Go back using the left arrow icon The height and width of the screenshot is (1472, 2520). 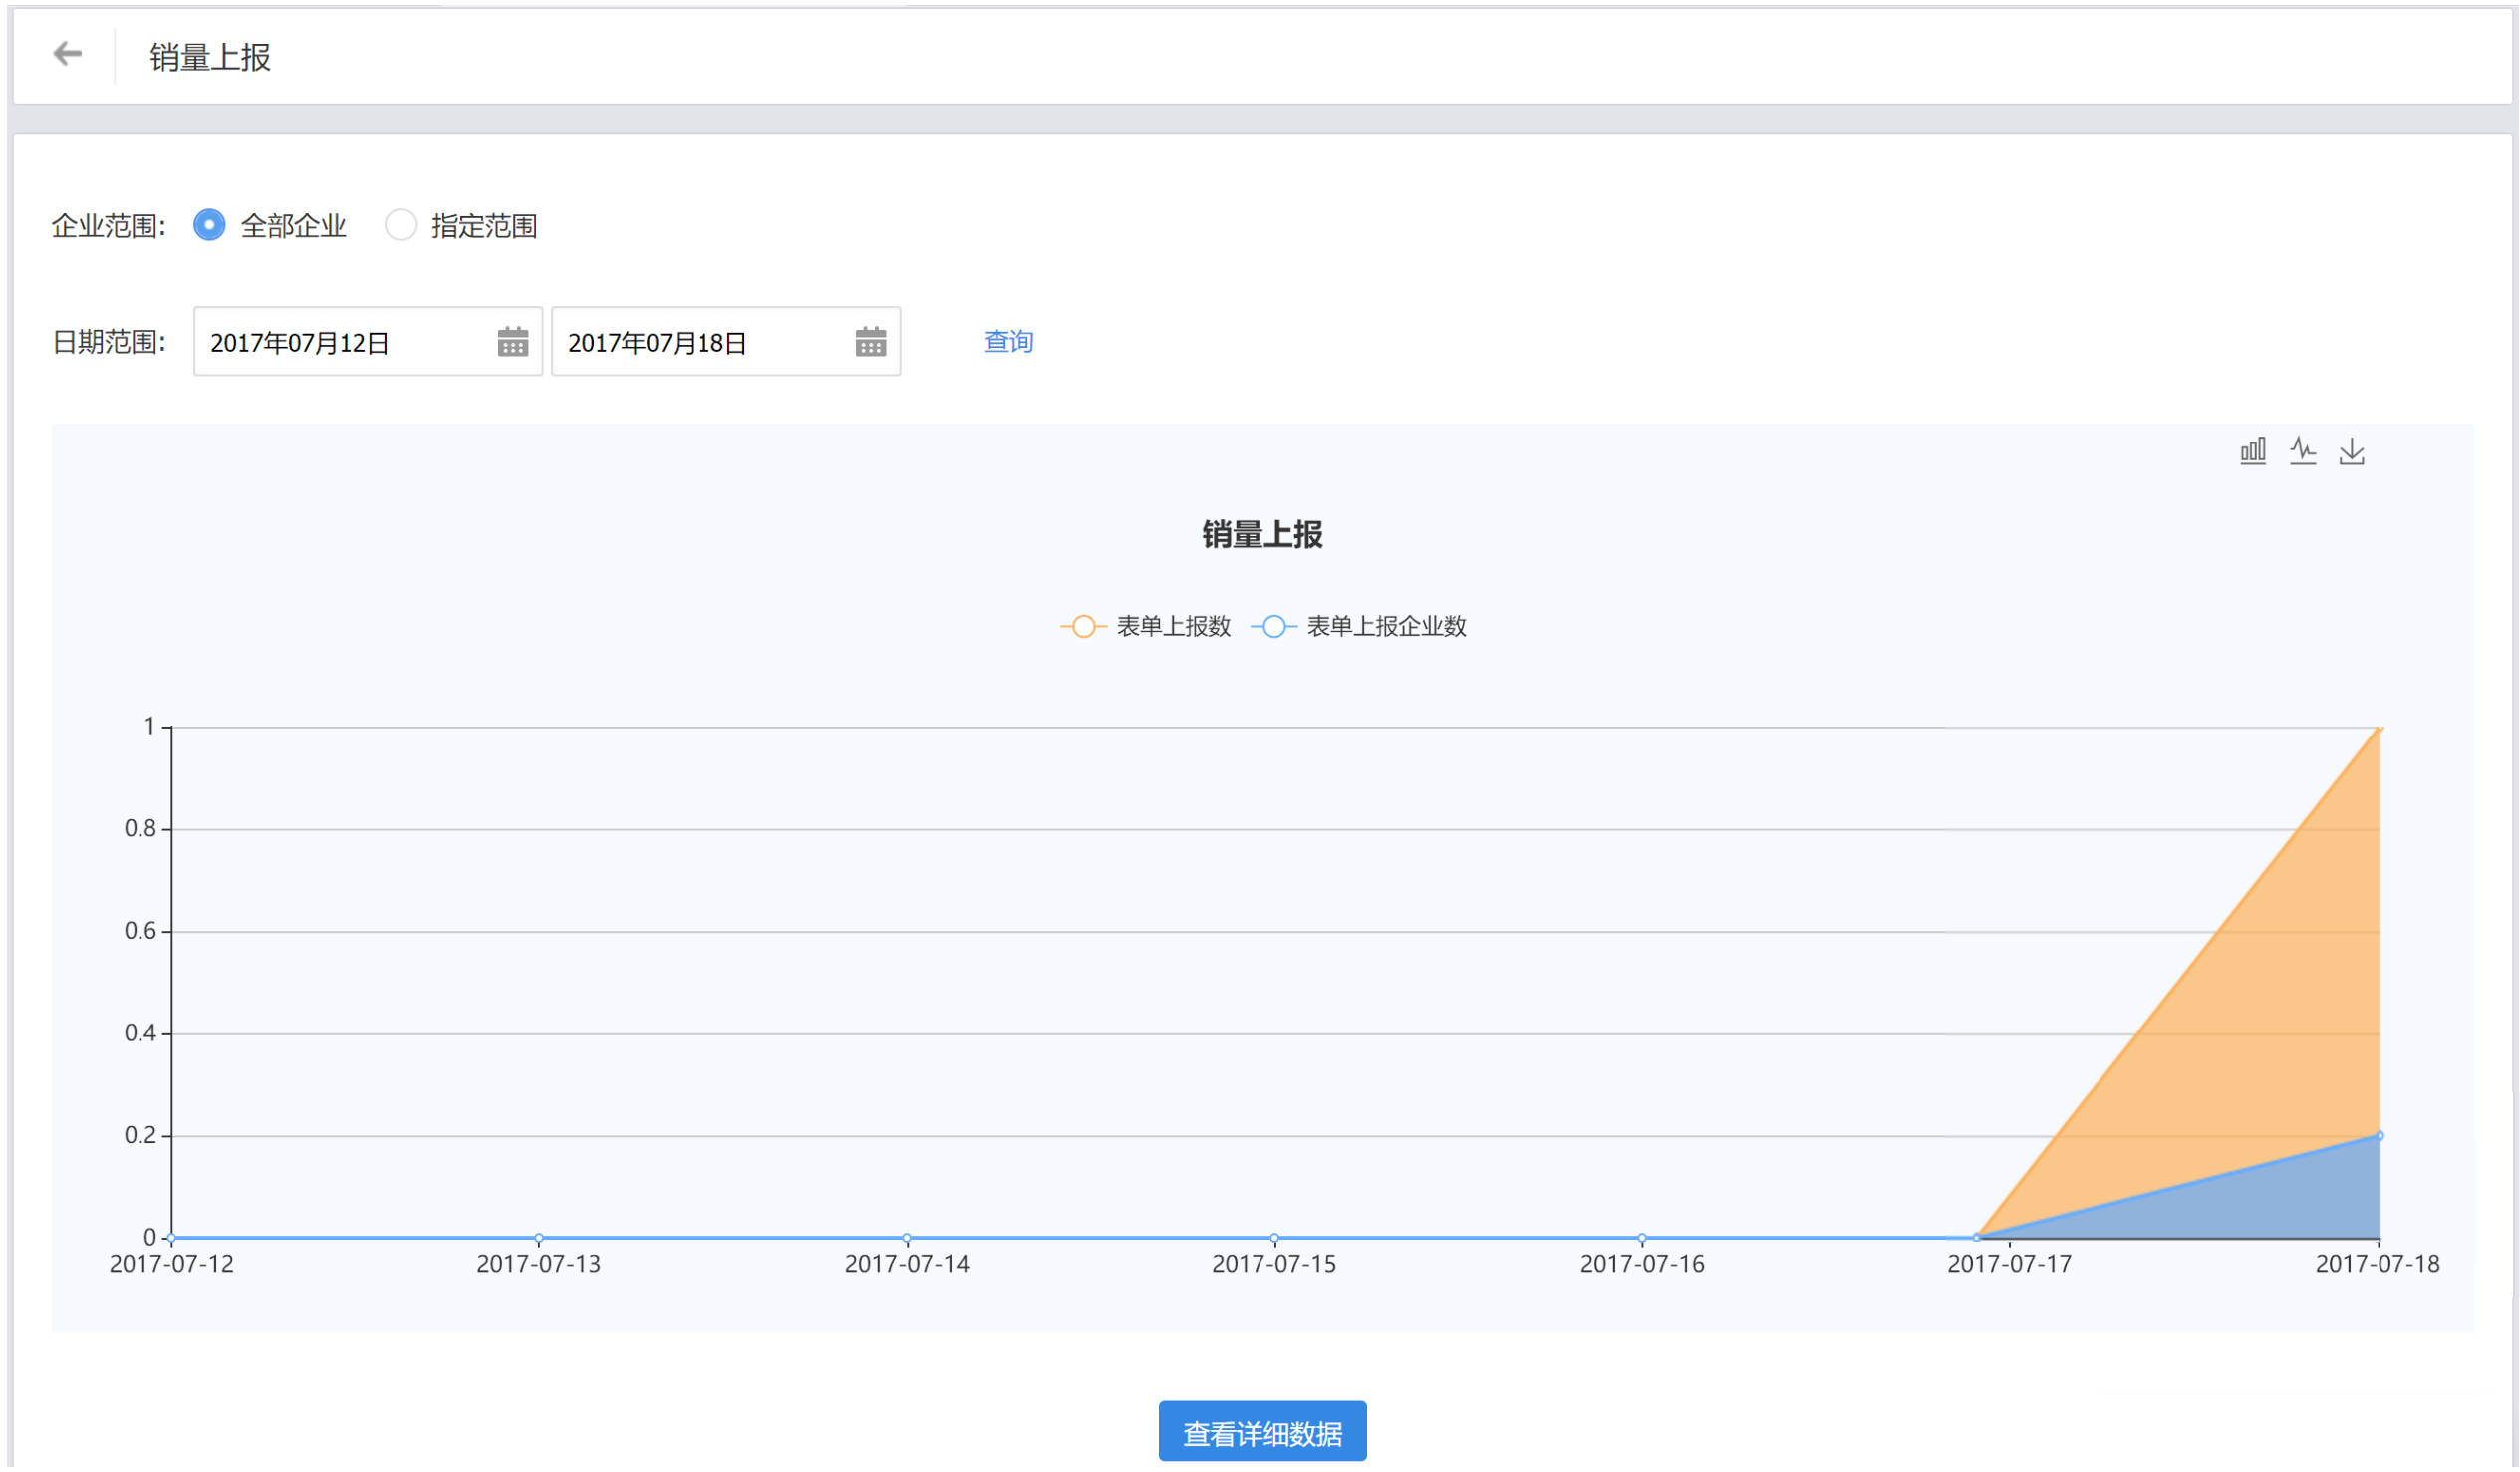coord(67,53)
